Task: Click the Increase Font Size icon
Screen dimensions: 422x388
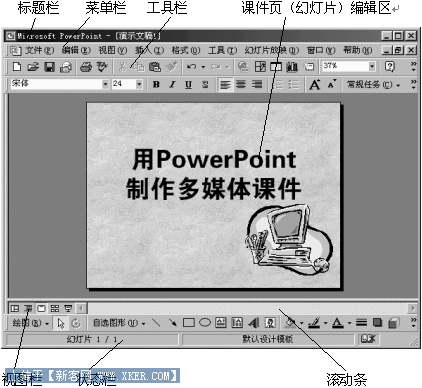Action: pos(315,85)
